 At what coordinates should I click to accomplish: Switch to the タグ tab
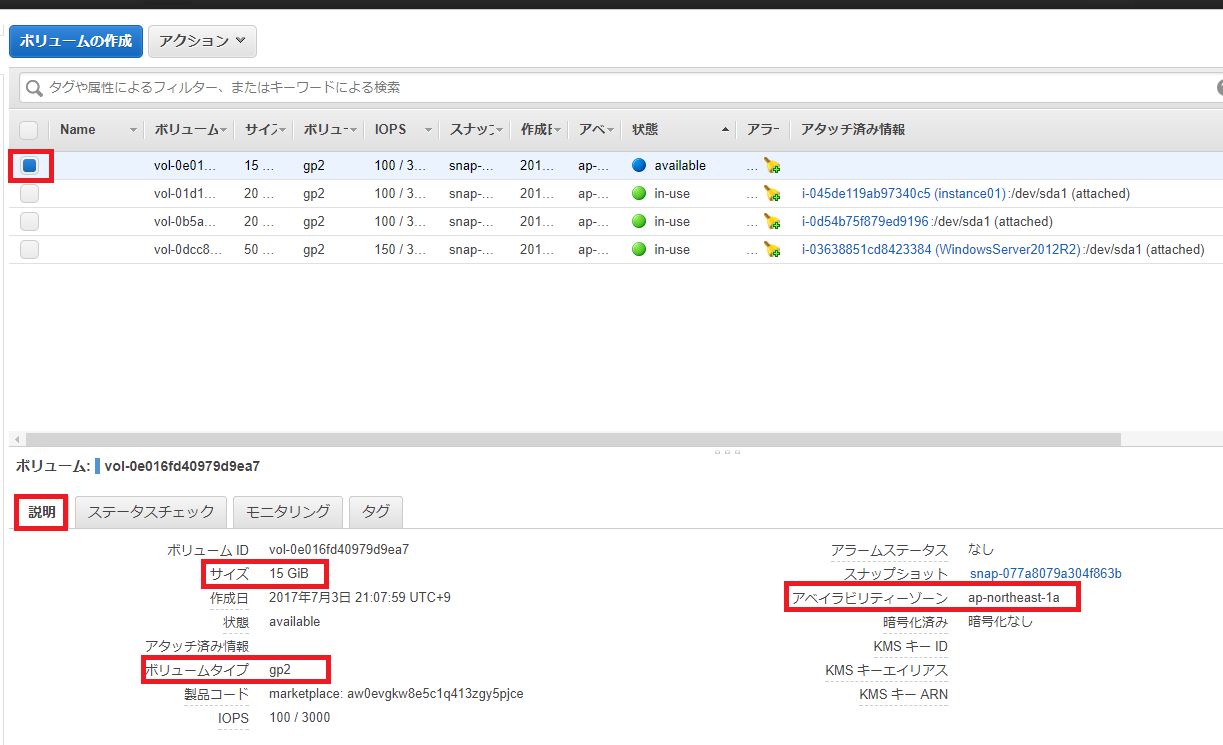tap(376, 512)
